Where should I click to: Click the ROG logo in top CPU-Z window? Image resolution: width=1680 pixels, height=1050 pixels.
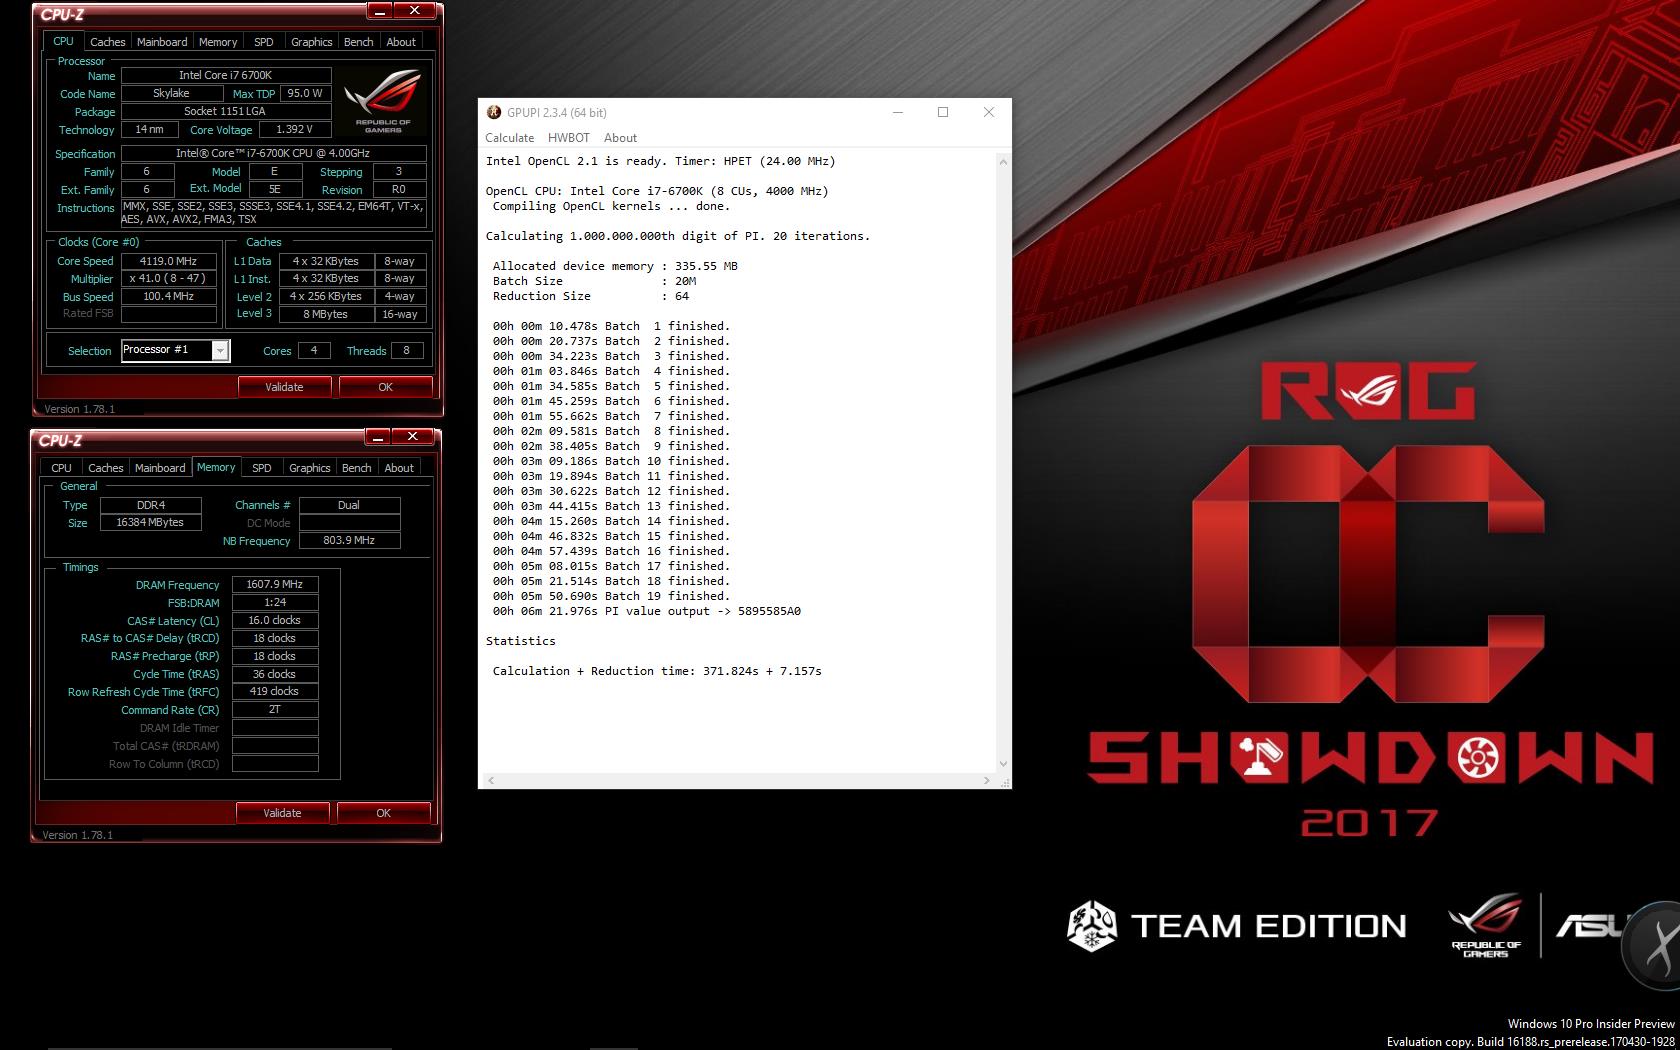pos(382,101)
